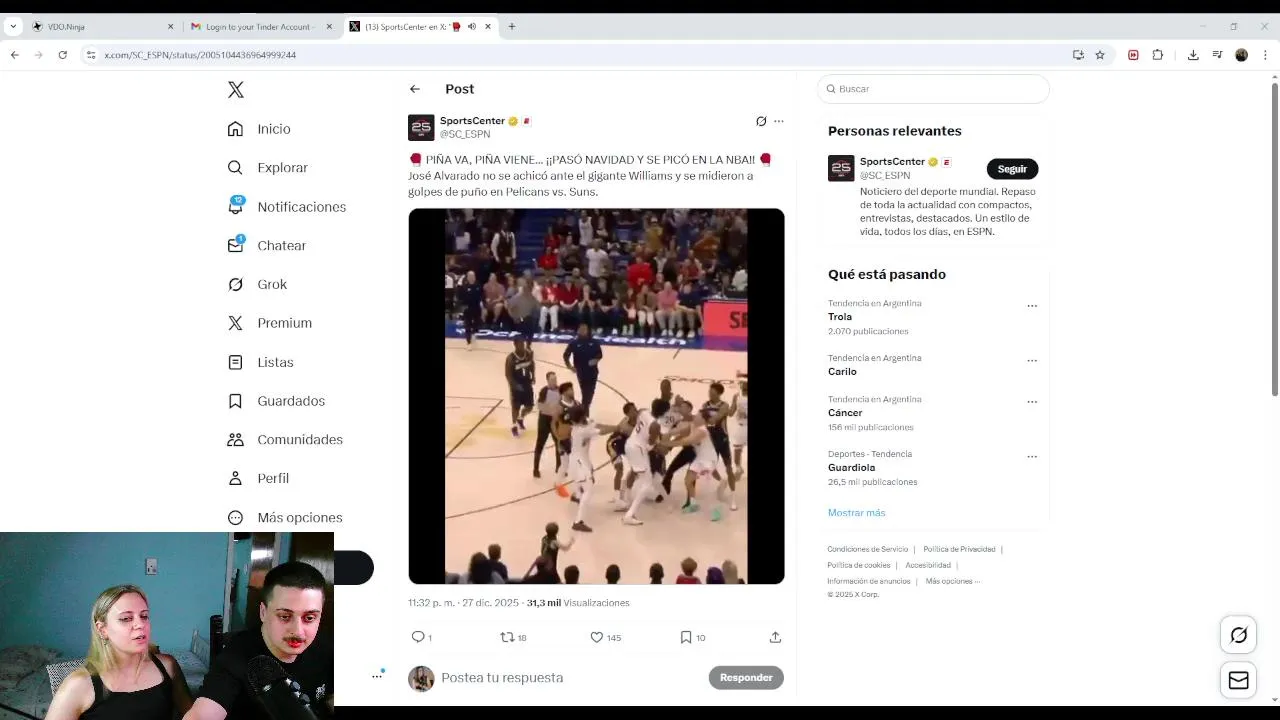Open Chatear in the sidebar
The image size is (1280, 720).
266,246
